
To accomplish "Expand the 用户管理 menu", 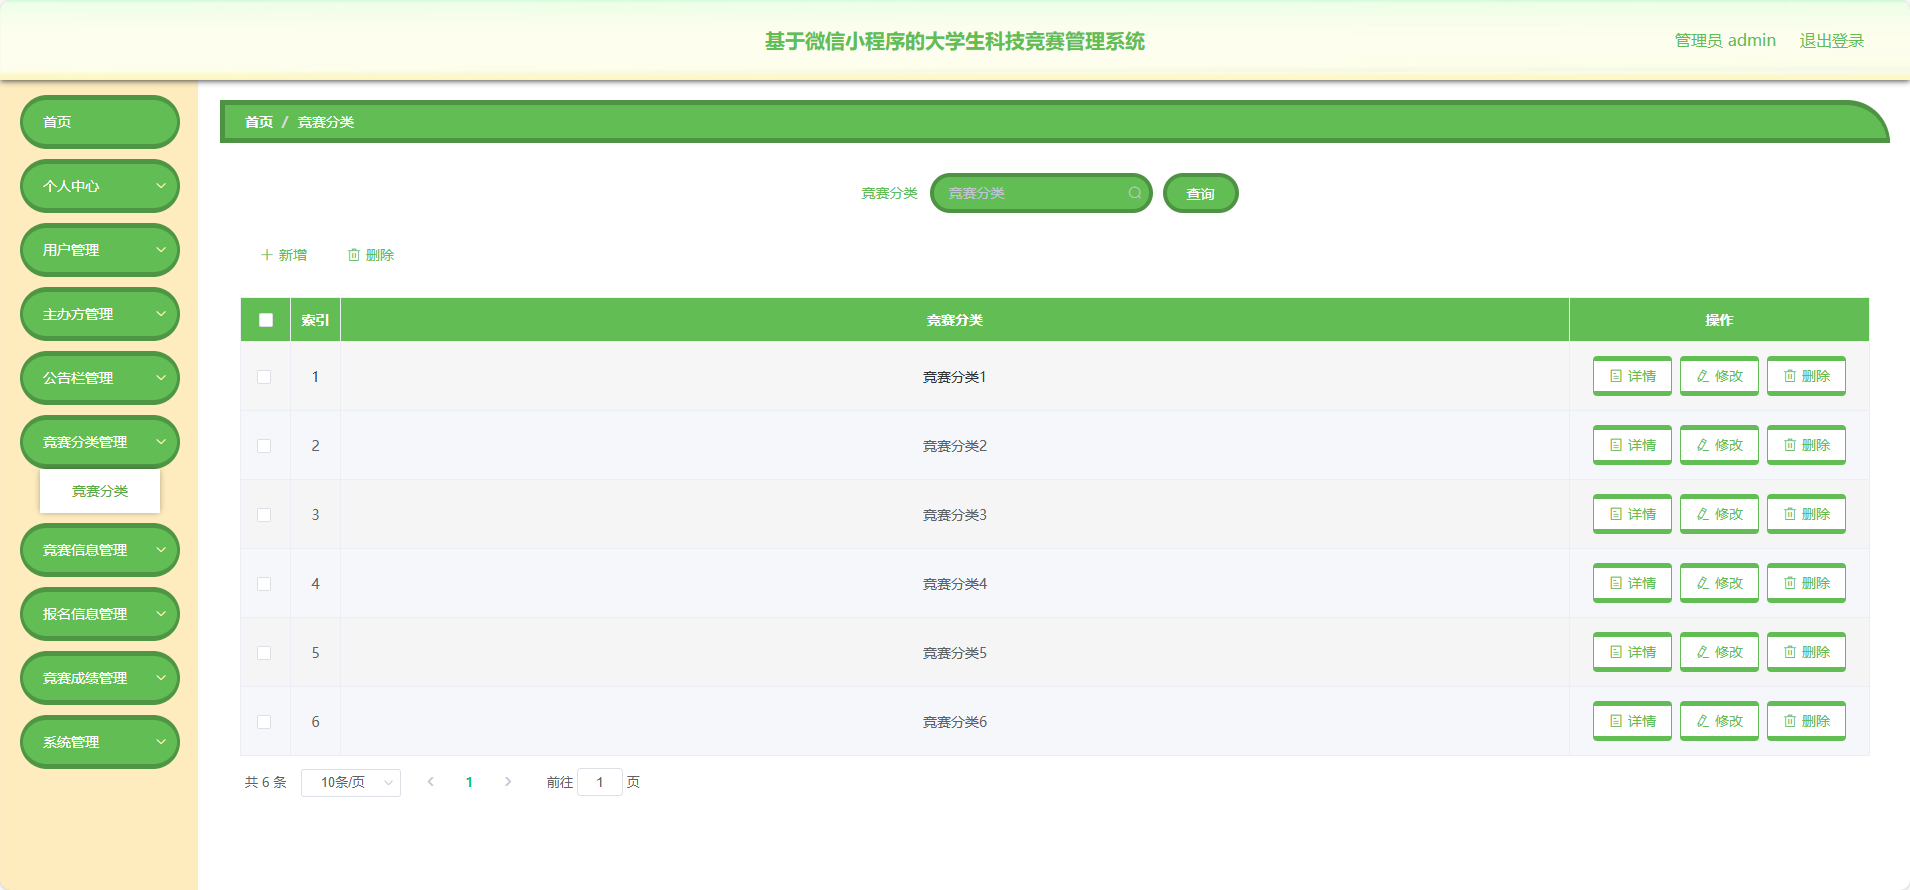I will click(100, 250).
